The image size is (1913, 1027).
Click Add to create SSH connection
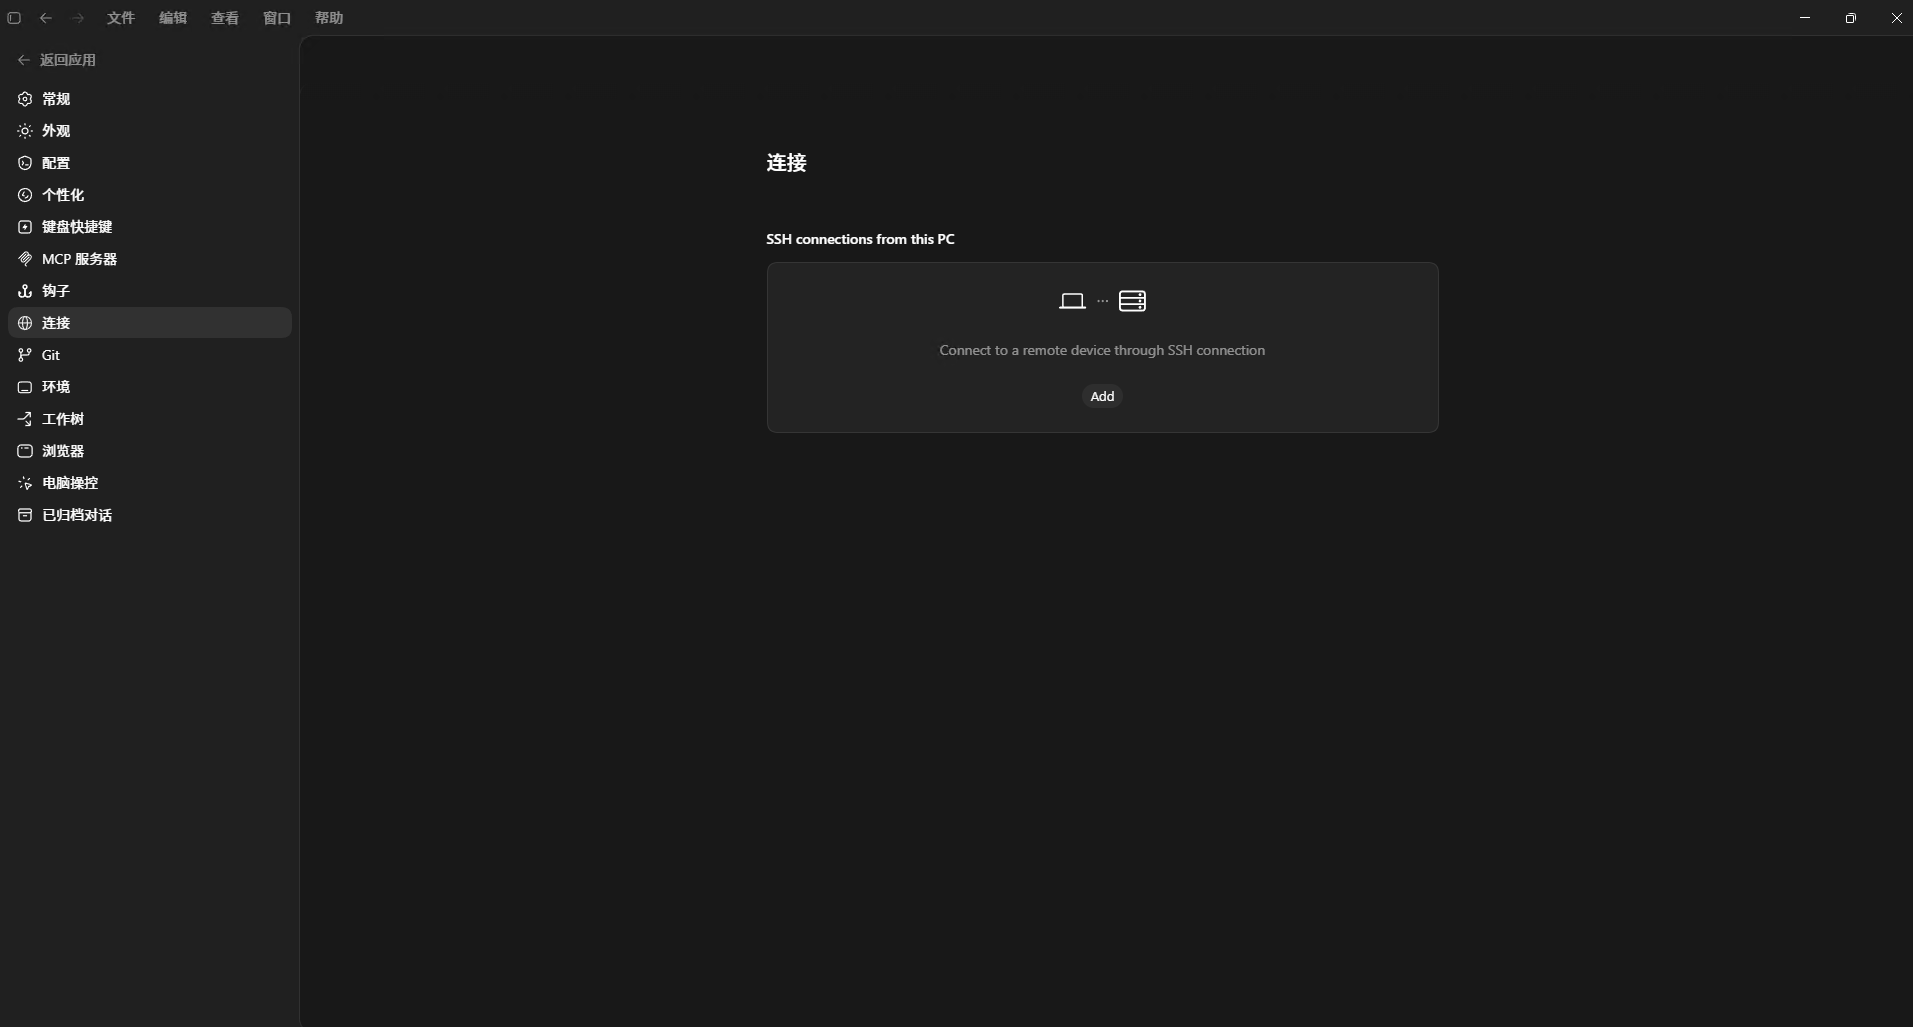point(1102,396)
